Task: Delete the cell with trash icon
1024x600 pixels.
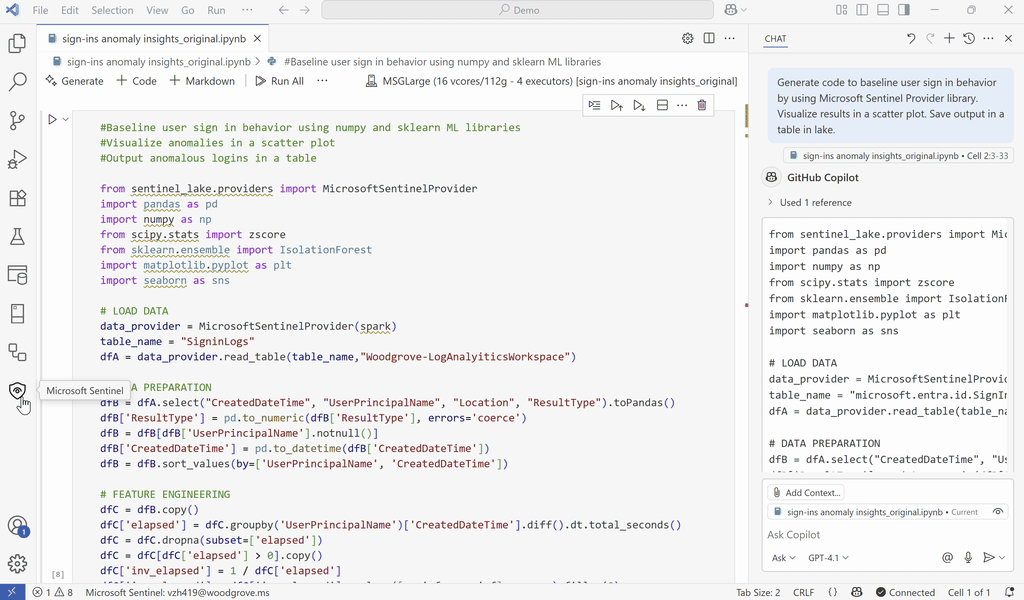Action: coord(702,105)
